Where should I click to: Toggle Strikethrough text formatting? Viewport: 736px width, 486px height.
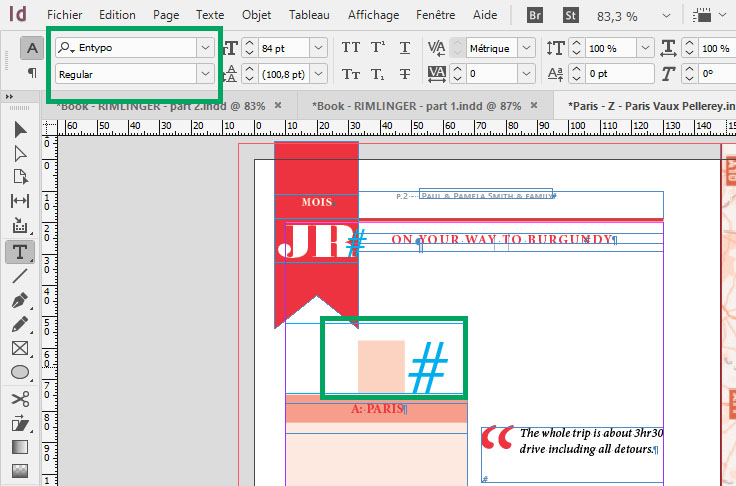point(404,74)
